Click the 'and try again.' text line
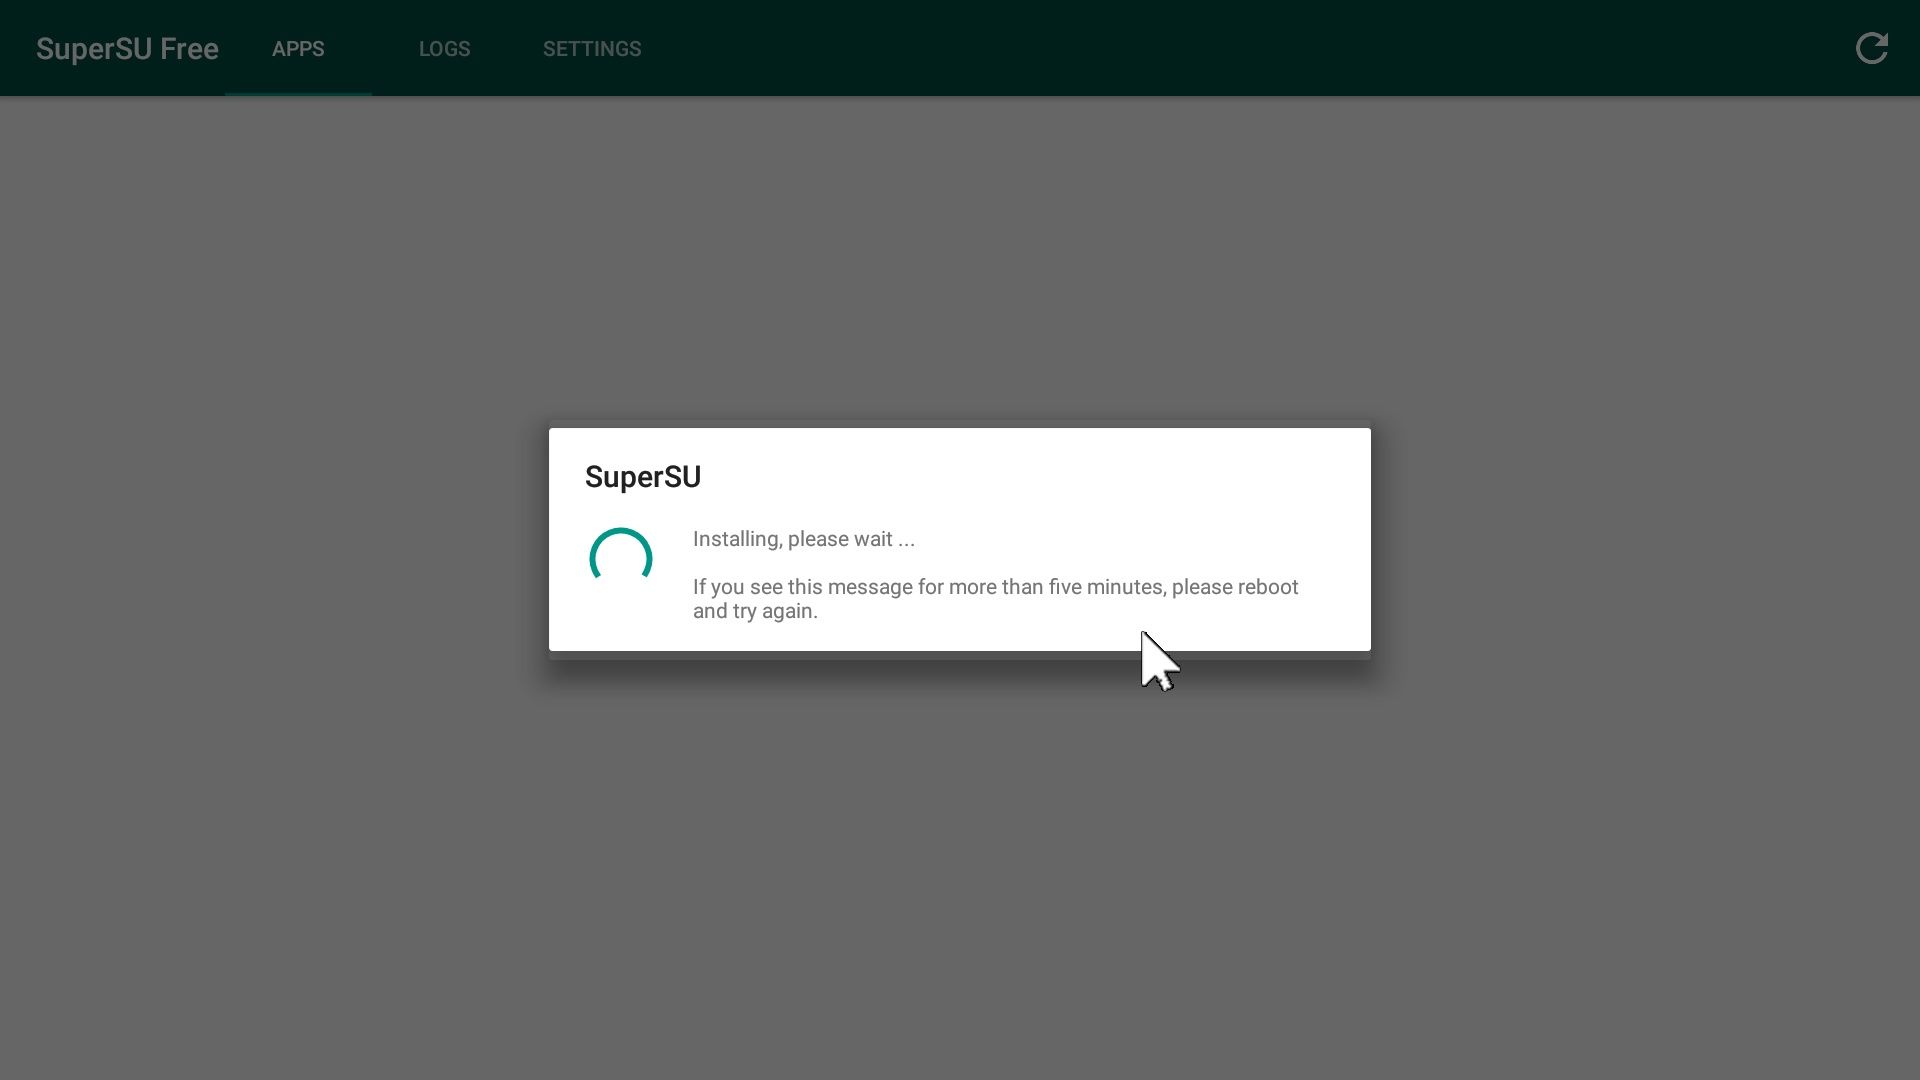 (x=755, y=611)
